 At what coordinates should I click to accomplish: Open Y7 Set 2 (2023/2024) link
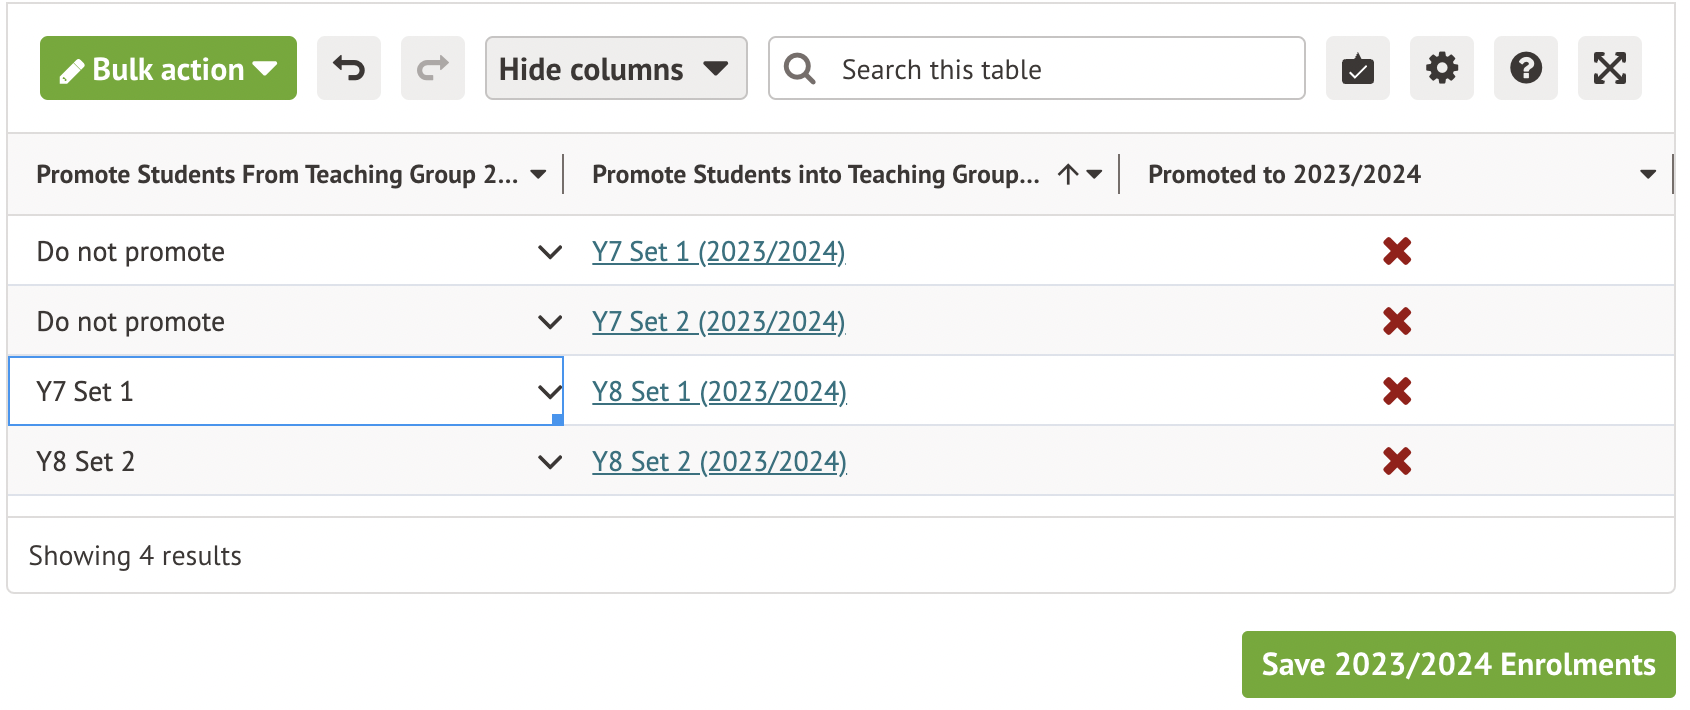point(718,322)
